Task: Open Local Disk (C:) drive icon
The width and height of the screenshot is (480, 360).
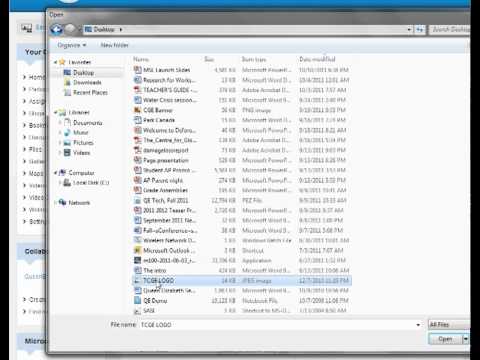Action: point(67,183)
